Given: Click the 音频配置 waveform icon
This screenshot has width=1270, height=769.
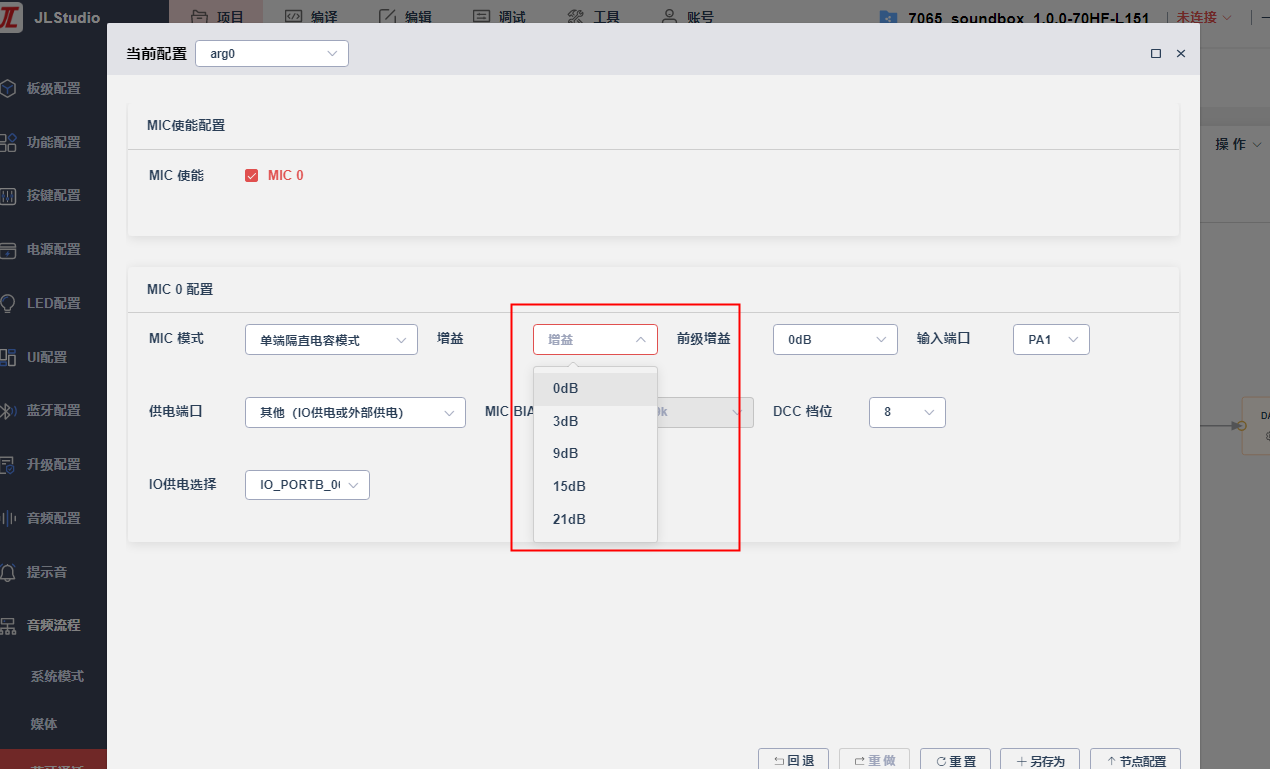Looking at the screenshot, I should tap(8, 518).
